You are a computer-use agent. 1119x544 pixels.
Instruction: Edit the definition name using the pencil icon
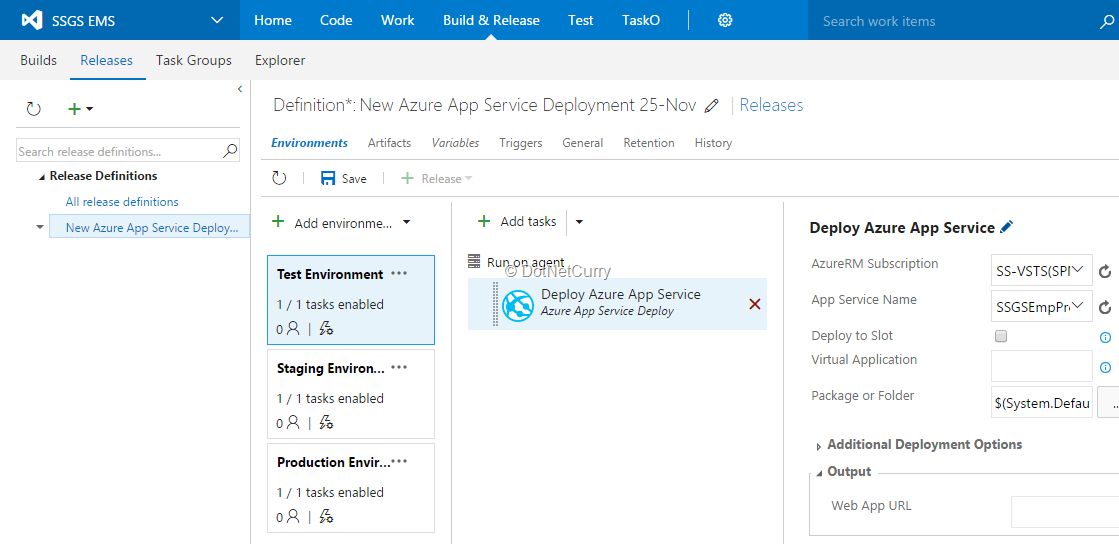pyautogui.click(x=711, y=106)
